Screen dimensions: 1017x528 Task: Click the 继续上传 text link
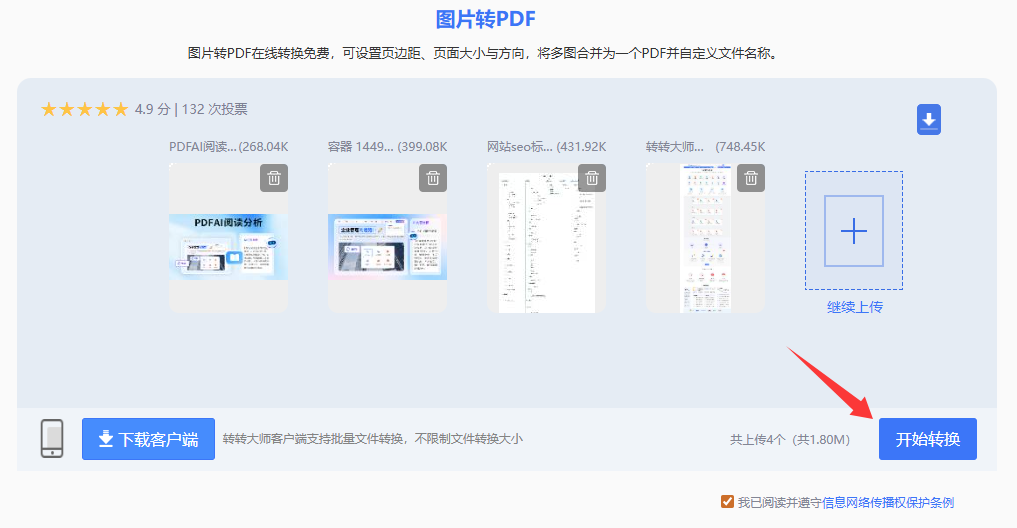854,307
